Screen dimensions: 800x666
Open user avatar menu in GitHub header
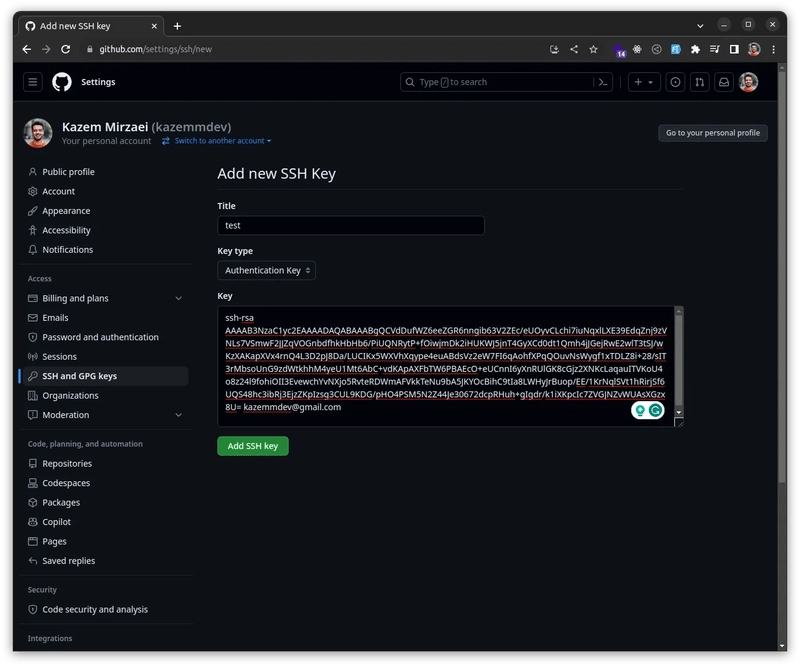pos(748,82)
